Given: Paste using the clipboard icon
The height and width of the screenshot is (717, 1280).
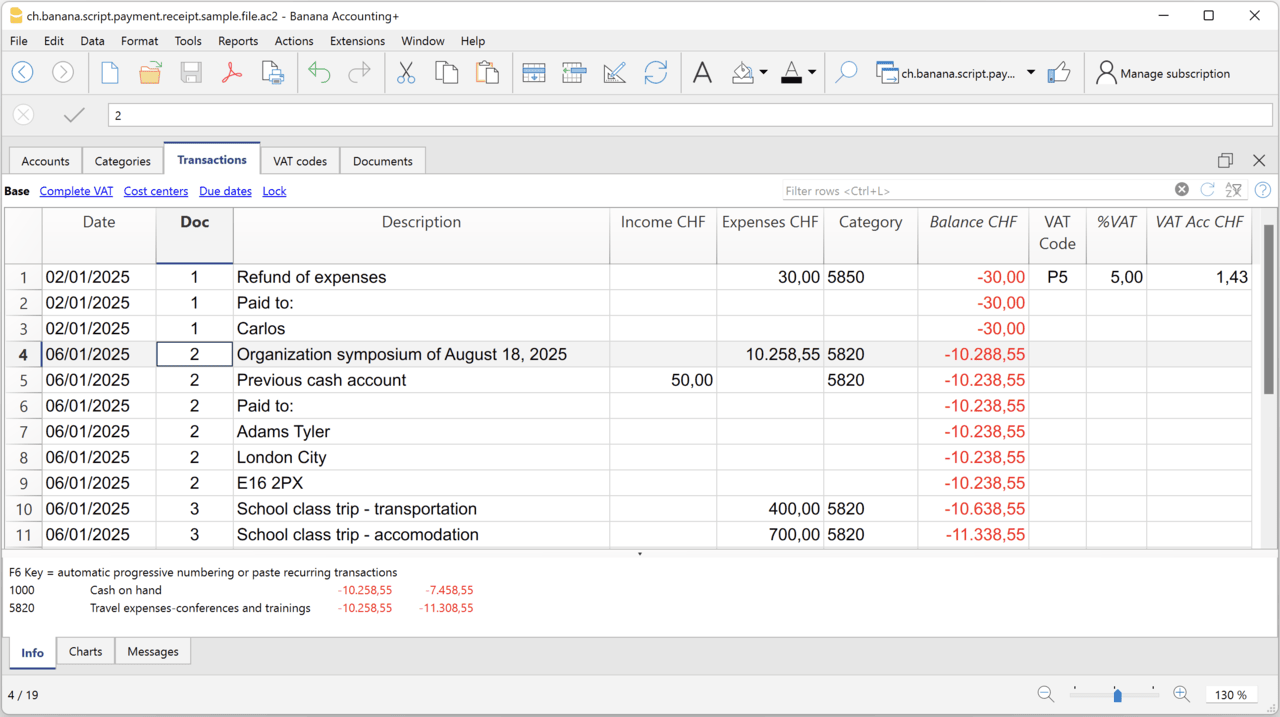Looking at the screenshot, I should [487, 73].
